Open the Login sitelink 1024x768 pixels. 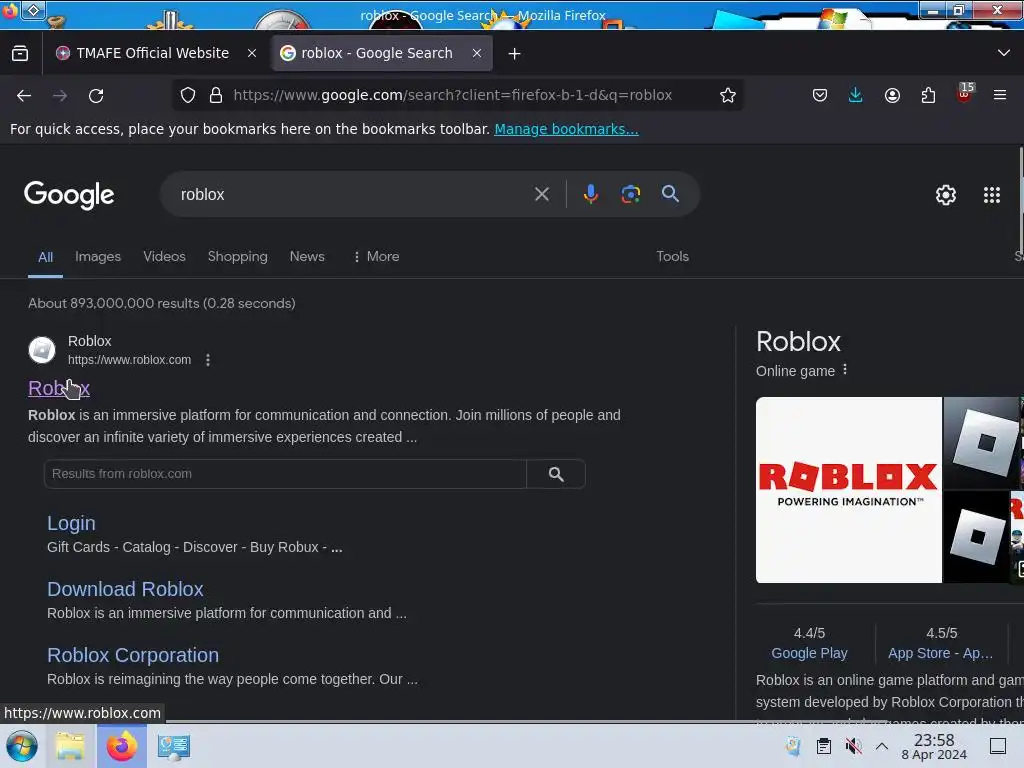tap(71, 523)
